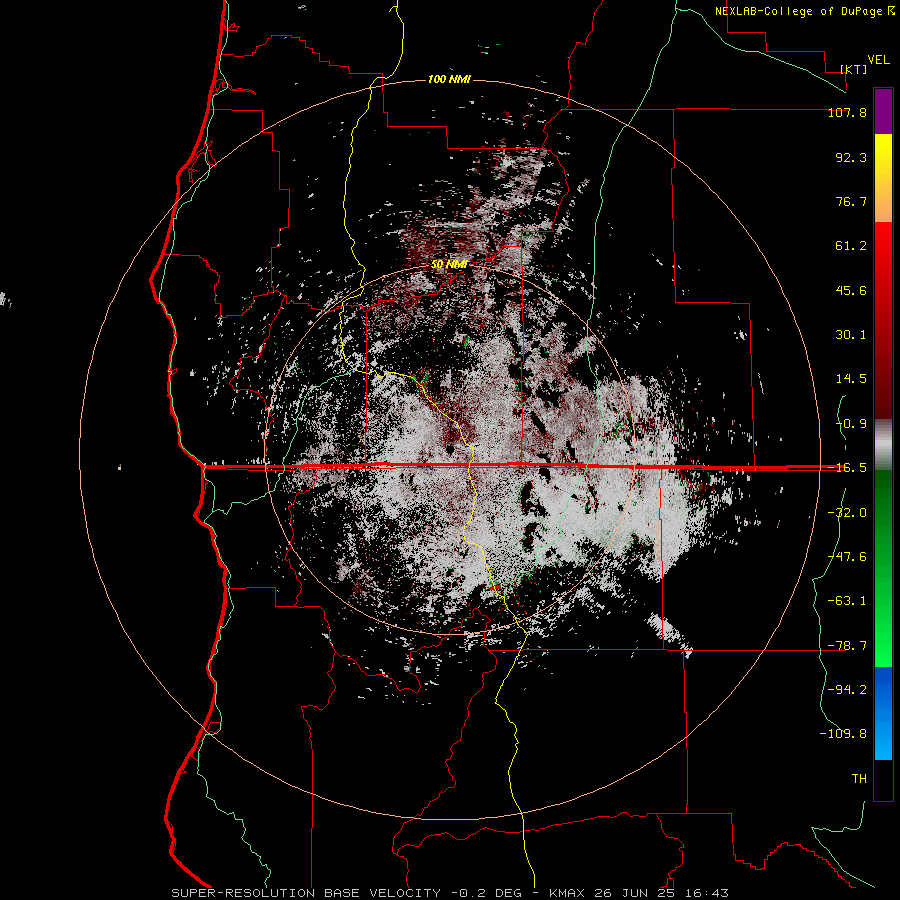The image size is (900, 900).
Task: Select the -47.6 legend value
Action: point(847,557)
